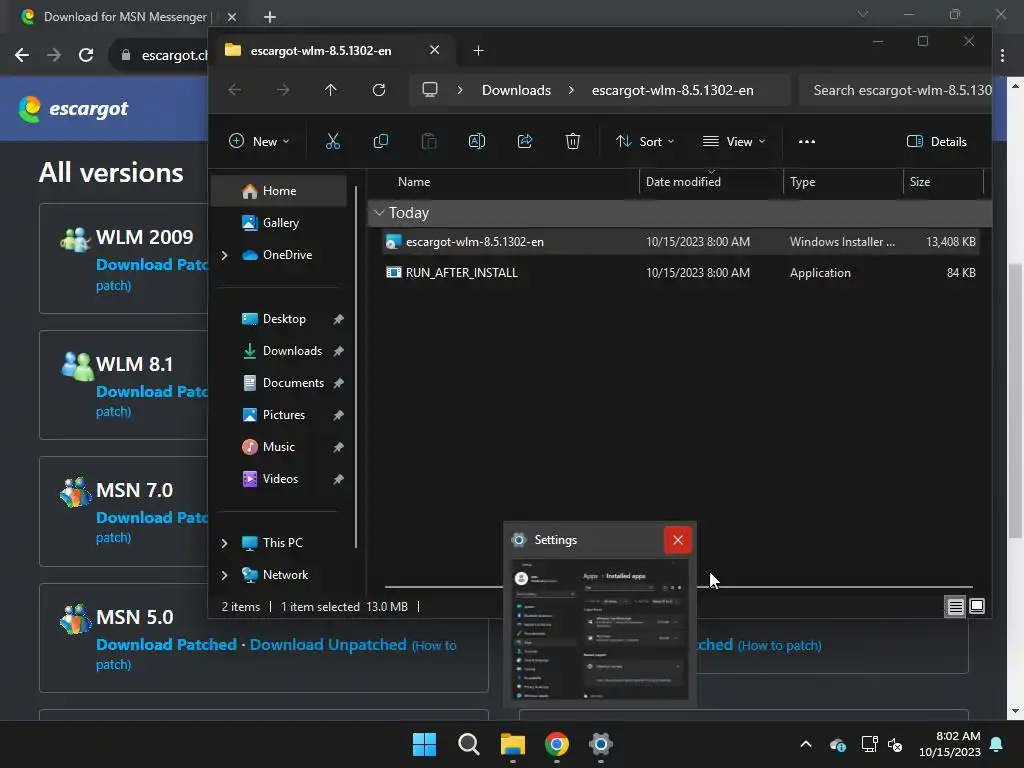Refresh the Explorer folder view
The width and height of the screenshot is (1024, 768).
click(x=379, y=90)
